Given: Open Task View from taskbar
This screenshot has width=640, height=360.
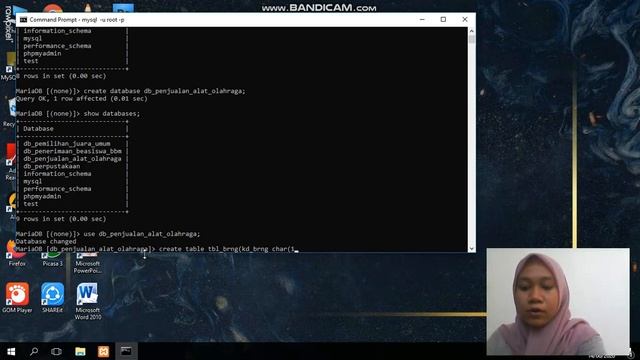Looking at the screenshot, I should tap(56, 351).
